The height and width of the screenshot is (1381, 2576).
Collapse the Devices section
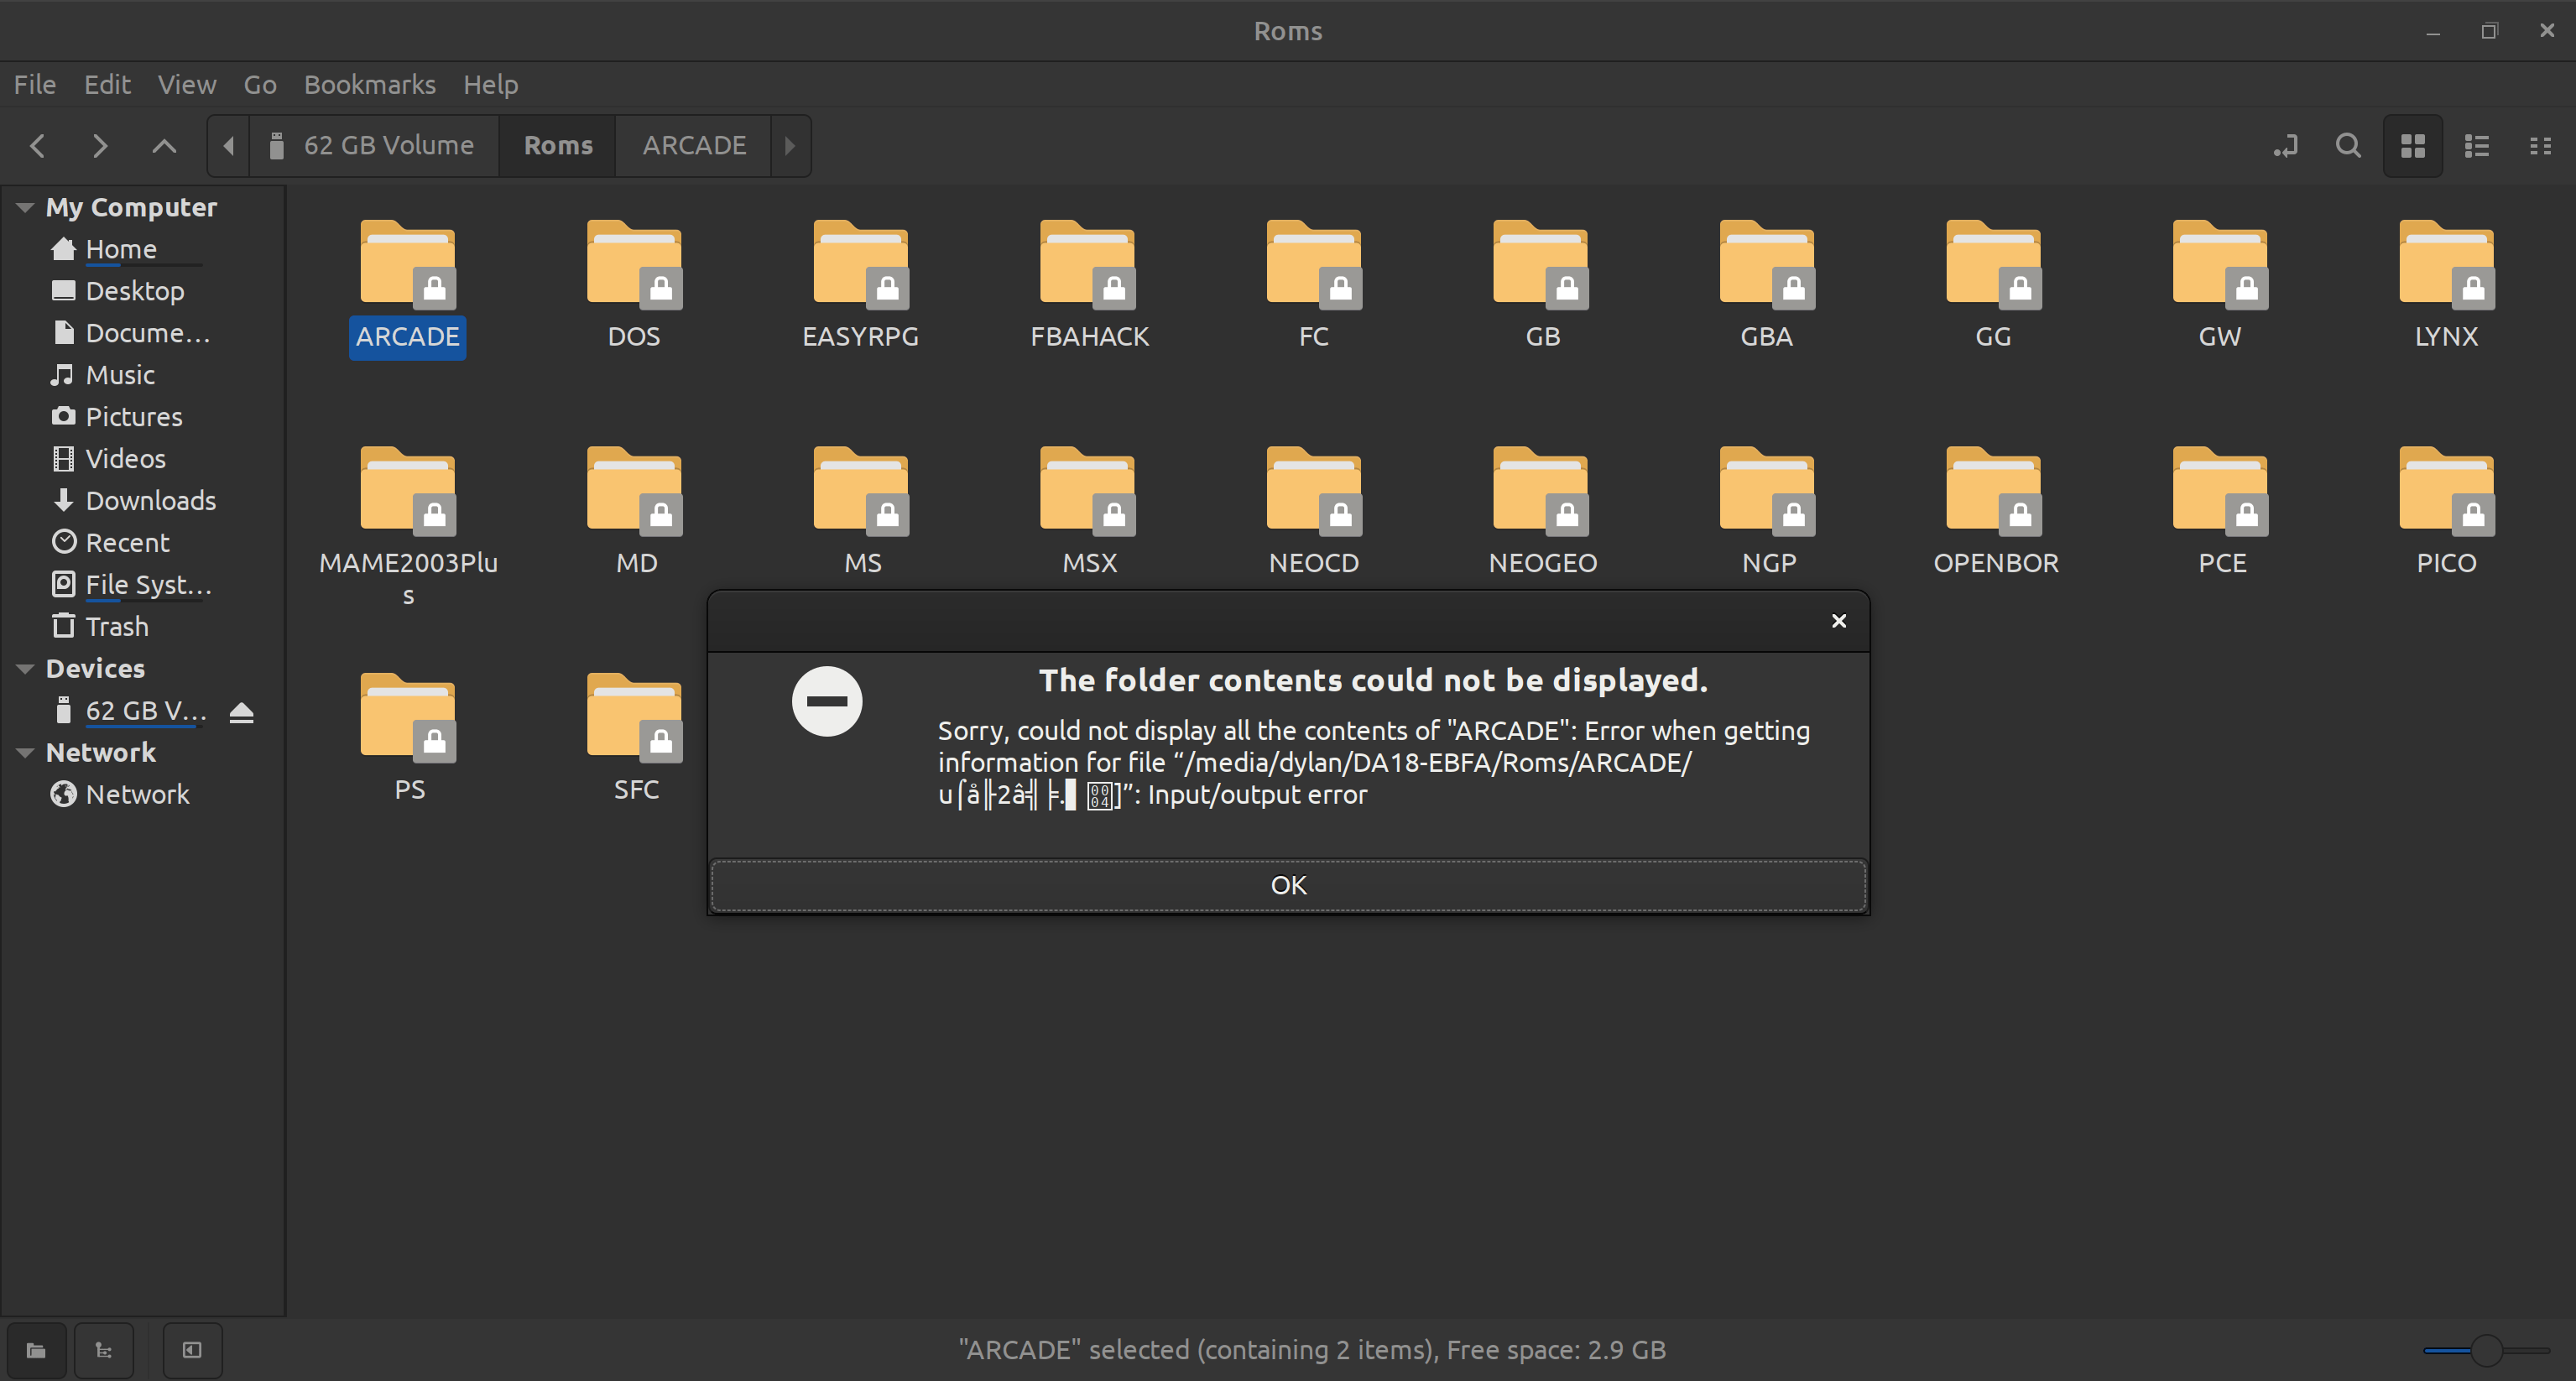(26, 669)
